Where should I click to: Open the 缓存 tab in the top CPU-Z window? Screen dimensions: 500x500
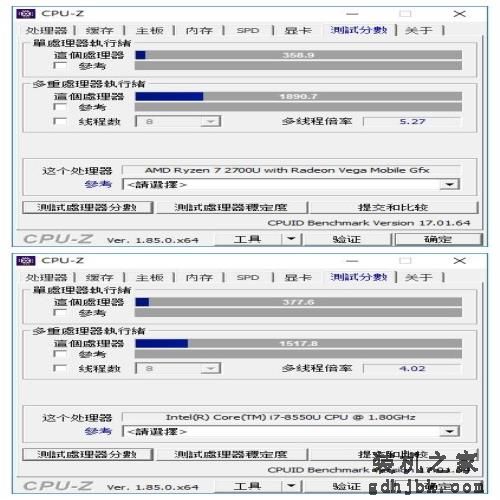[100, 30]
